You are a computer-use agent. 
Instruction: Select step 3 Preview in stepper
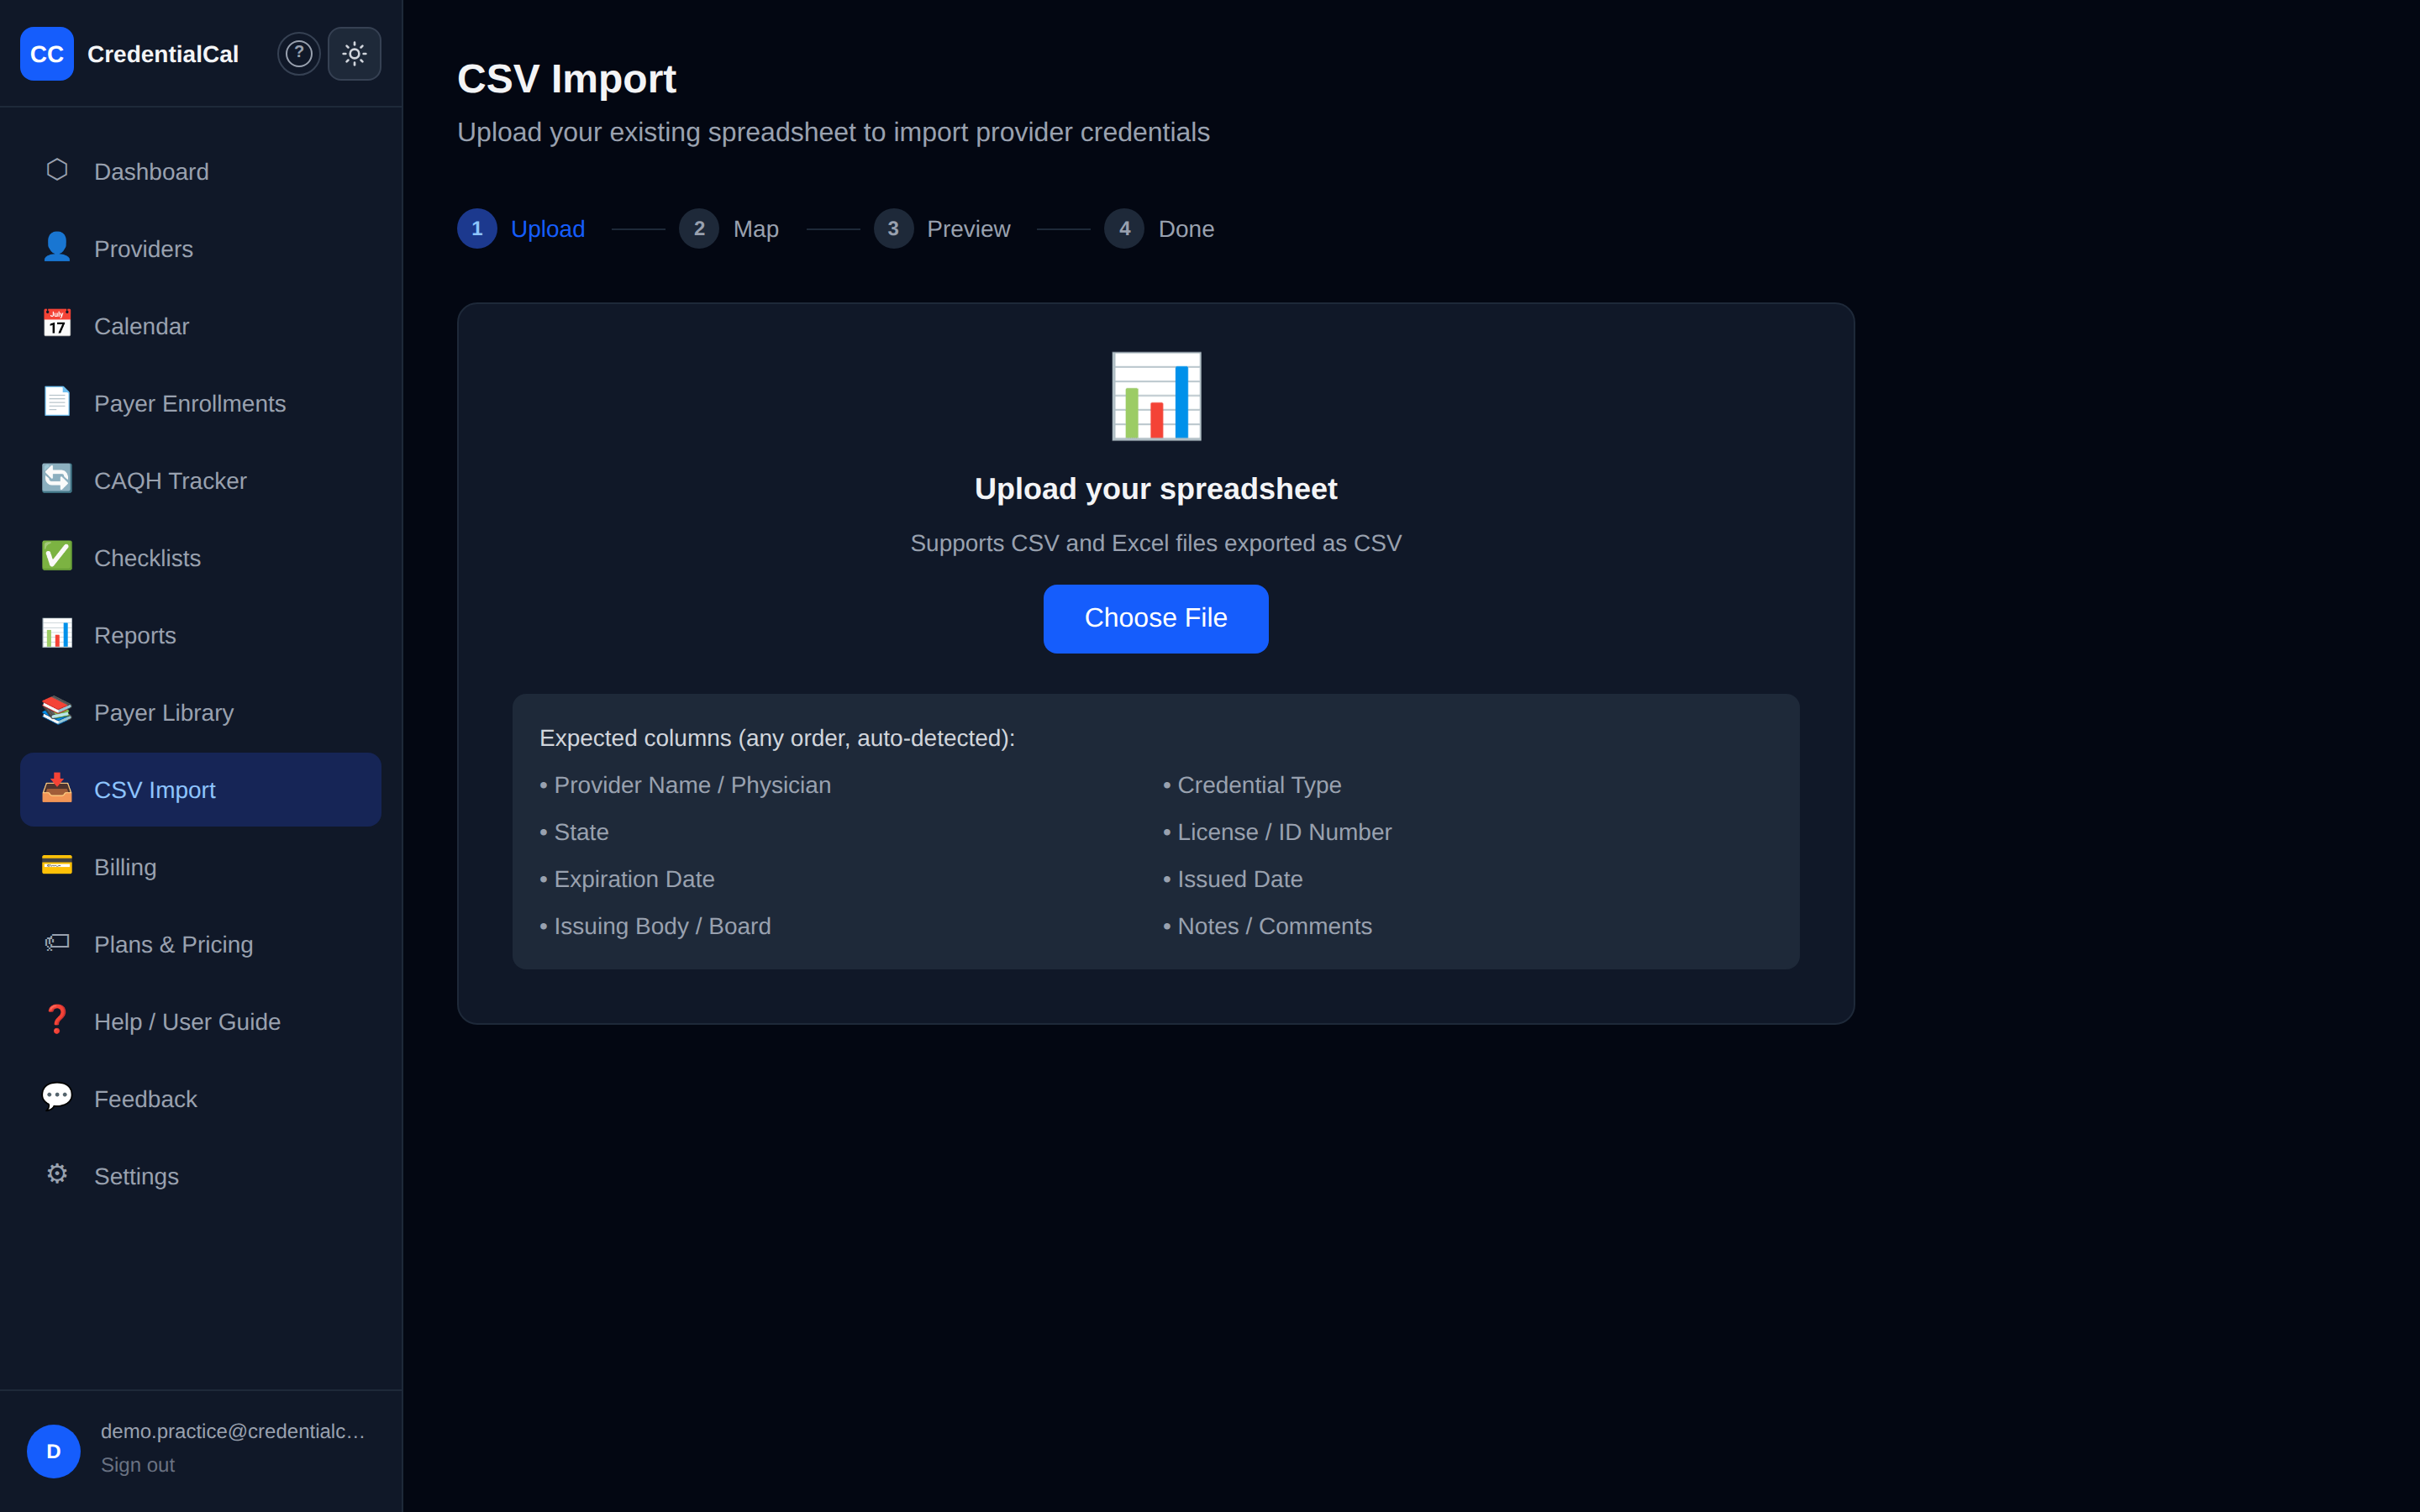click(x=942, y=229)
